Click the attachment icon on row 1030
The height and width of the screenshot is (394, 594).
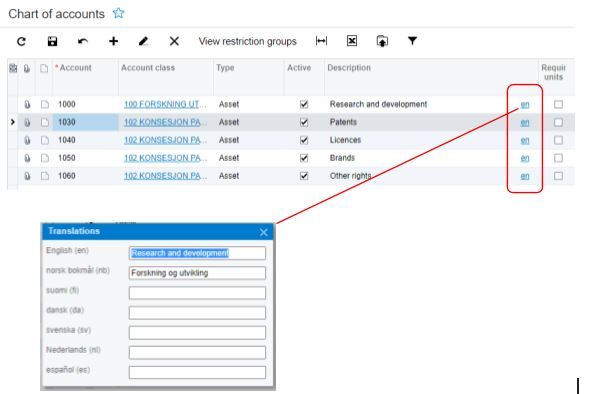coord(27,122)
